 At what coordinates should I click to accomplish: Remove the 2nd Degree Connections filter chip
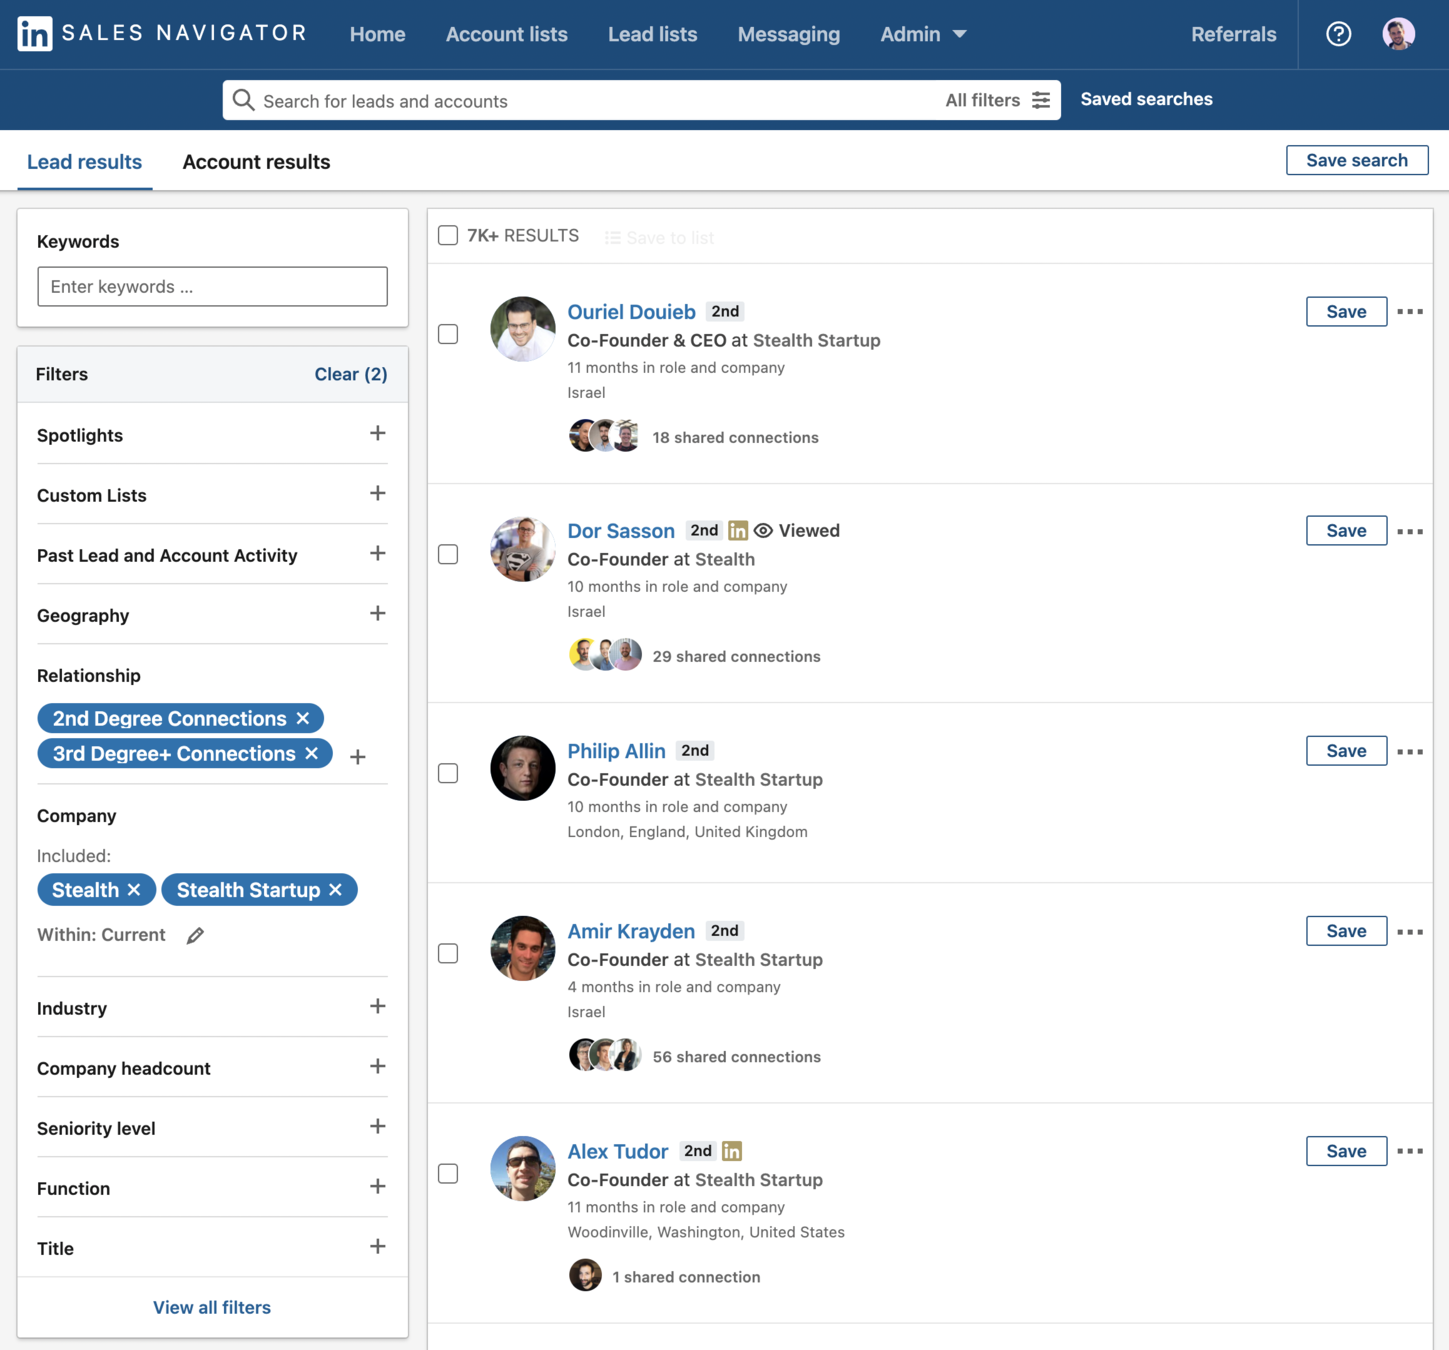[x=303, y=718]
